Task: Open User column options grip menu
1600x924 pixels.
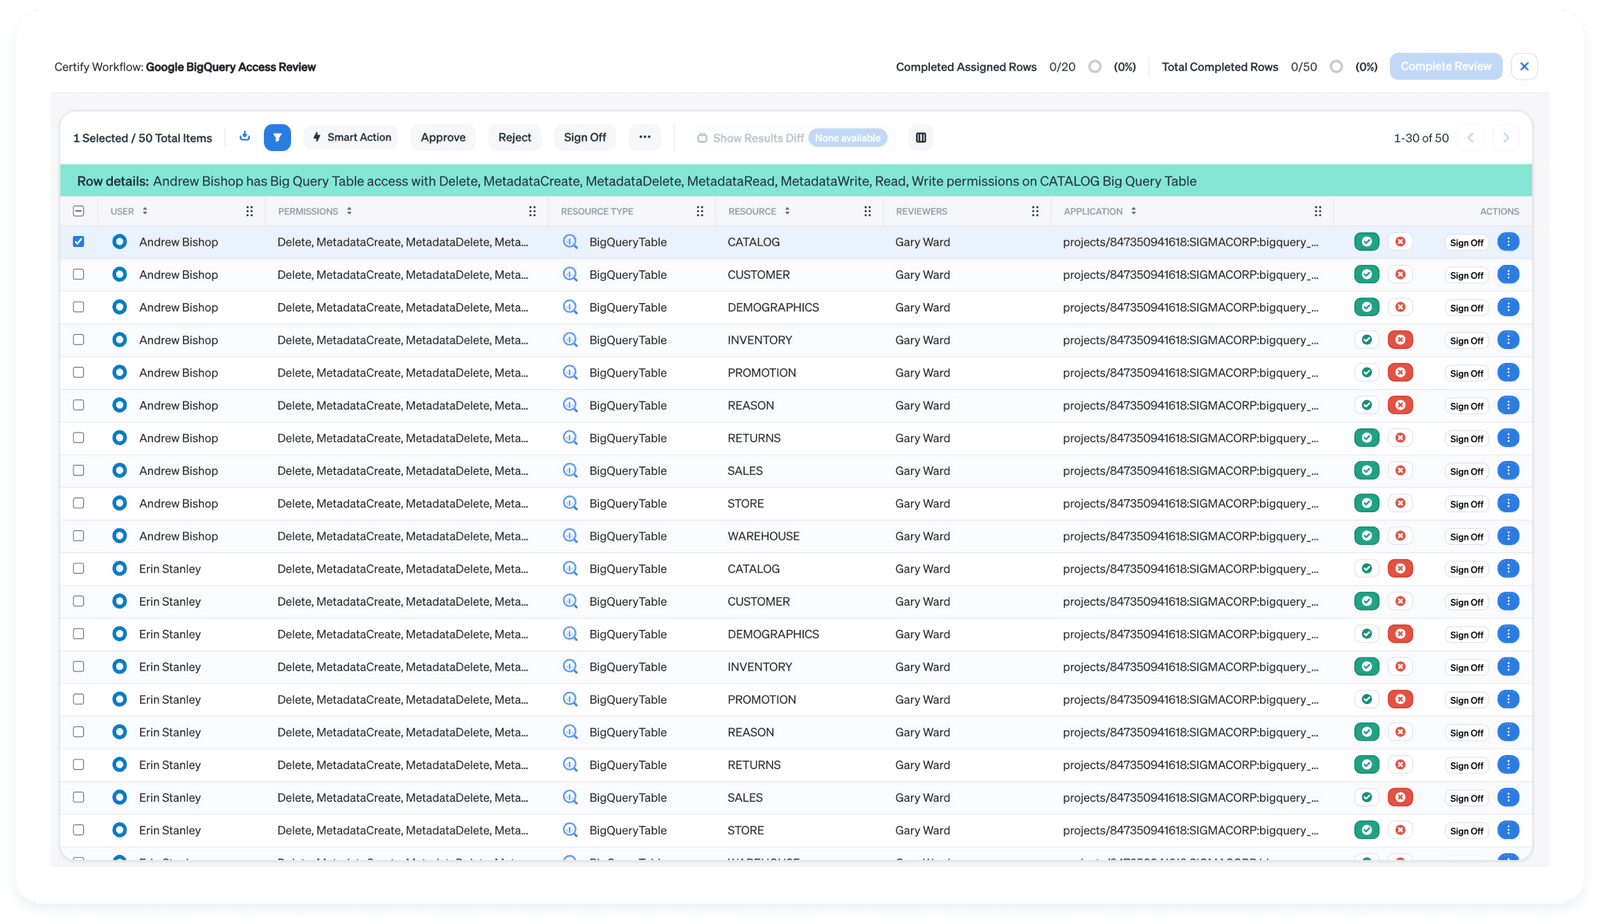Action: 249,211
